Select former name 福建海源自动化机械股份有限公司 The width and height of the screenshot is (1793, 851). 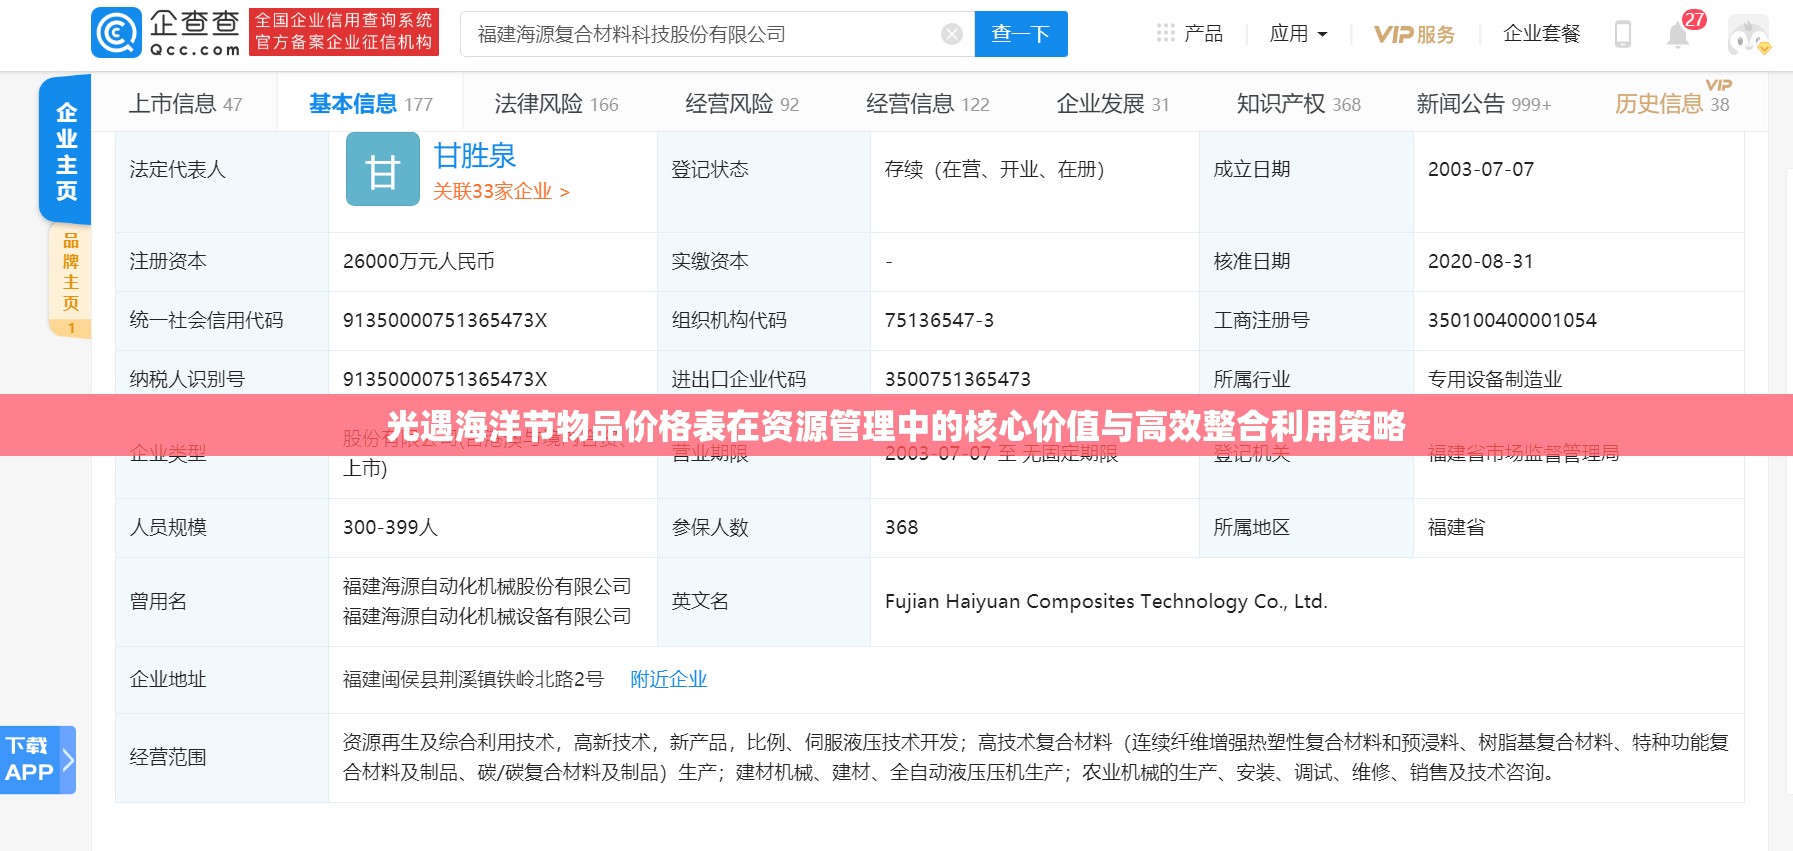pos(487,586)
